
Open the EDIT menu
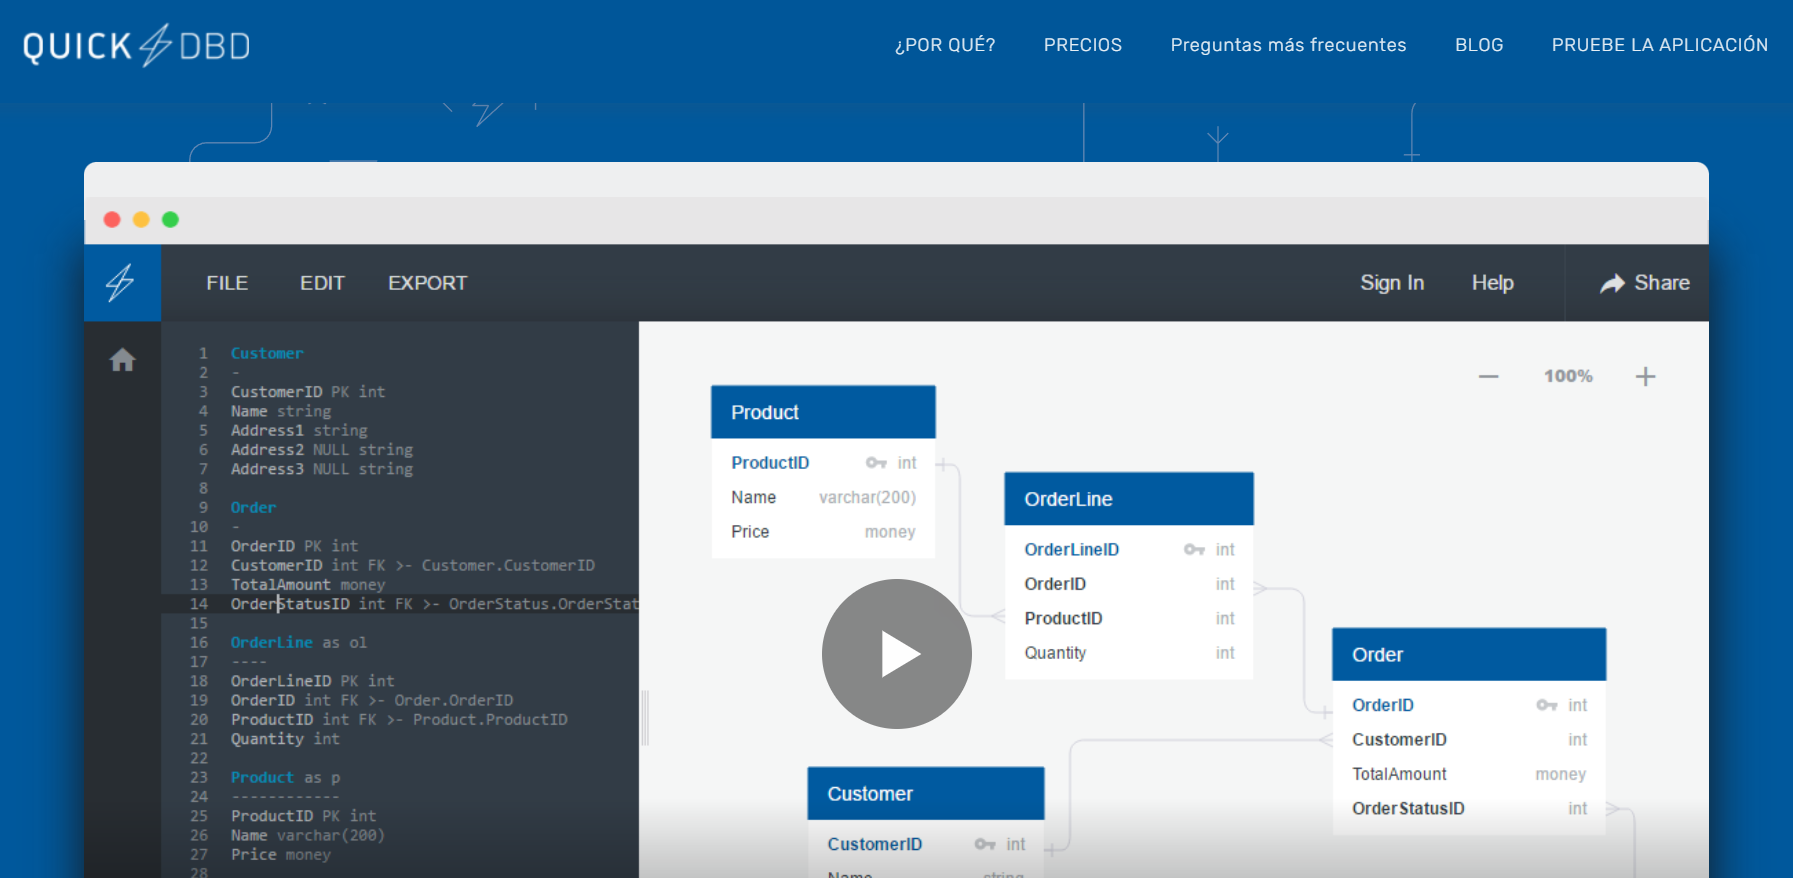pos(322,283)
